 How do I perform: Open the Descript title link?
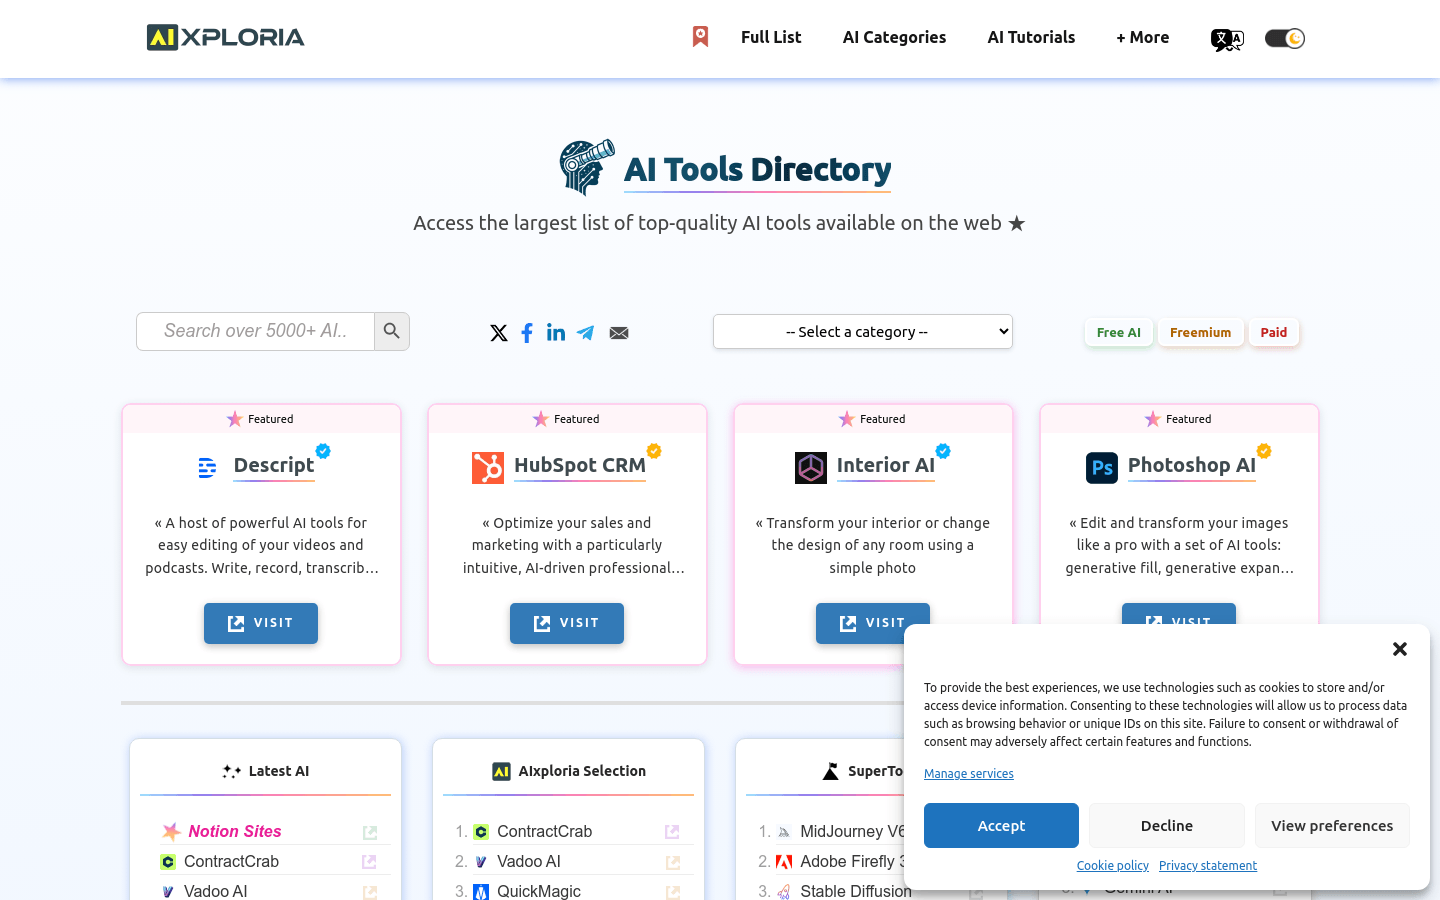click(x=274, y=465)
